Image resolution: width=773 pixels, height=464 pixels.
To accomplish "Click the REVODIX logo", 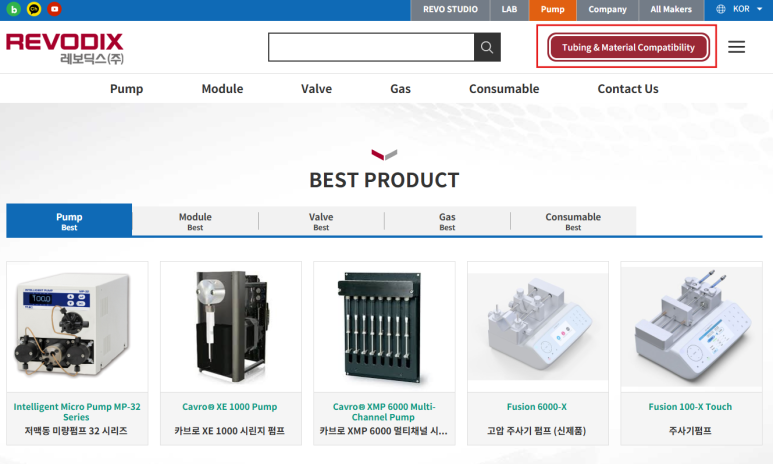I will 65,48.
